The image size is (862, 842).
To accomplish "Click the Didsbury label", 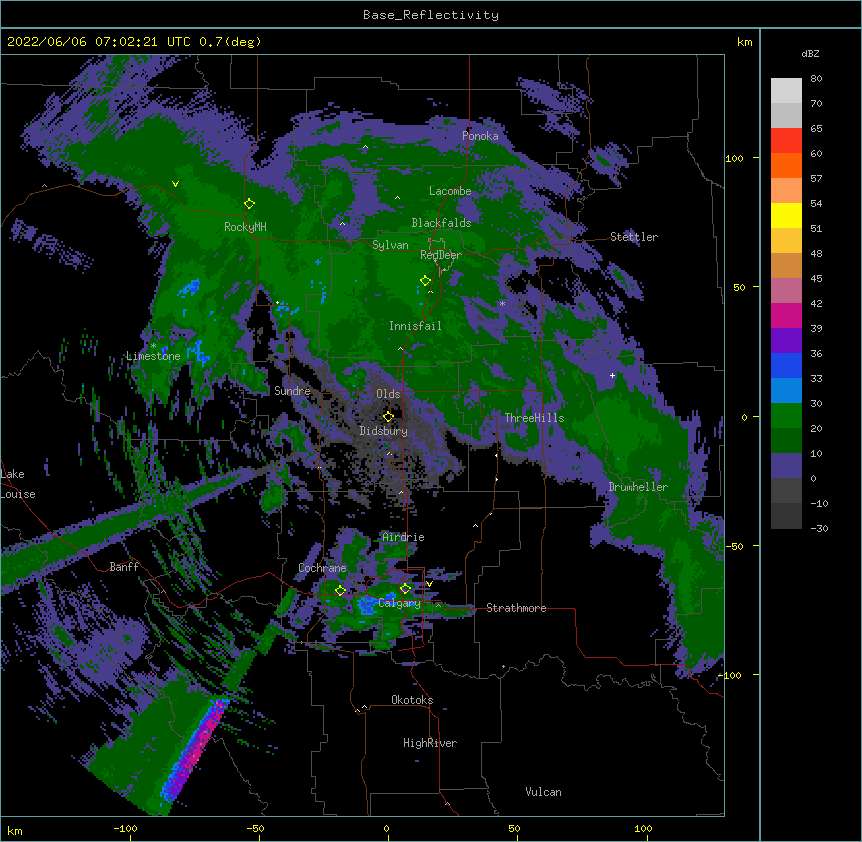I will click(x=384, y=431).
